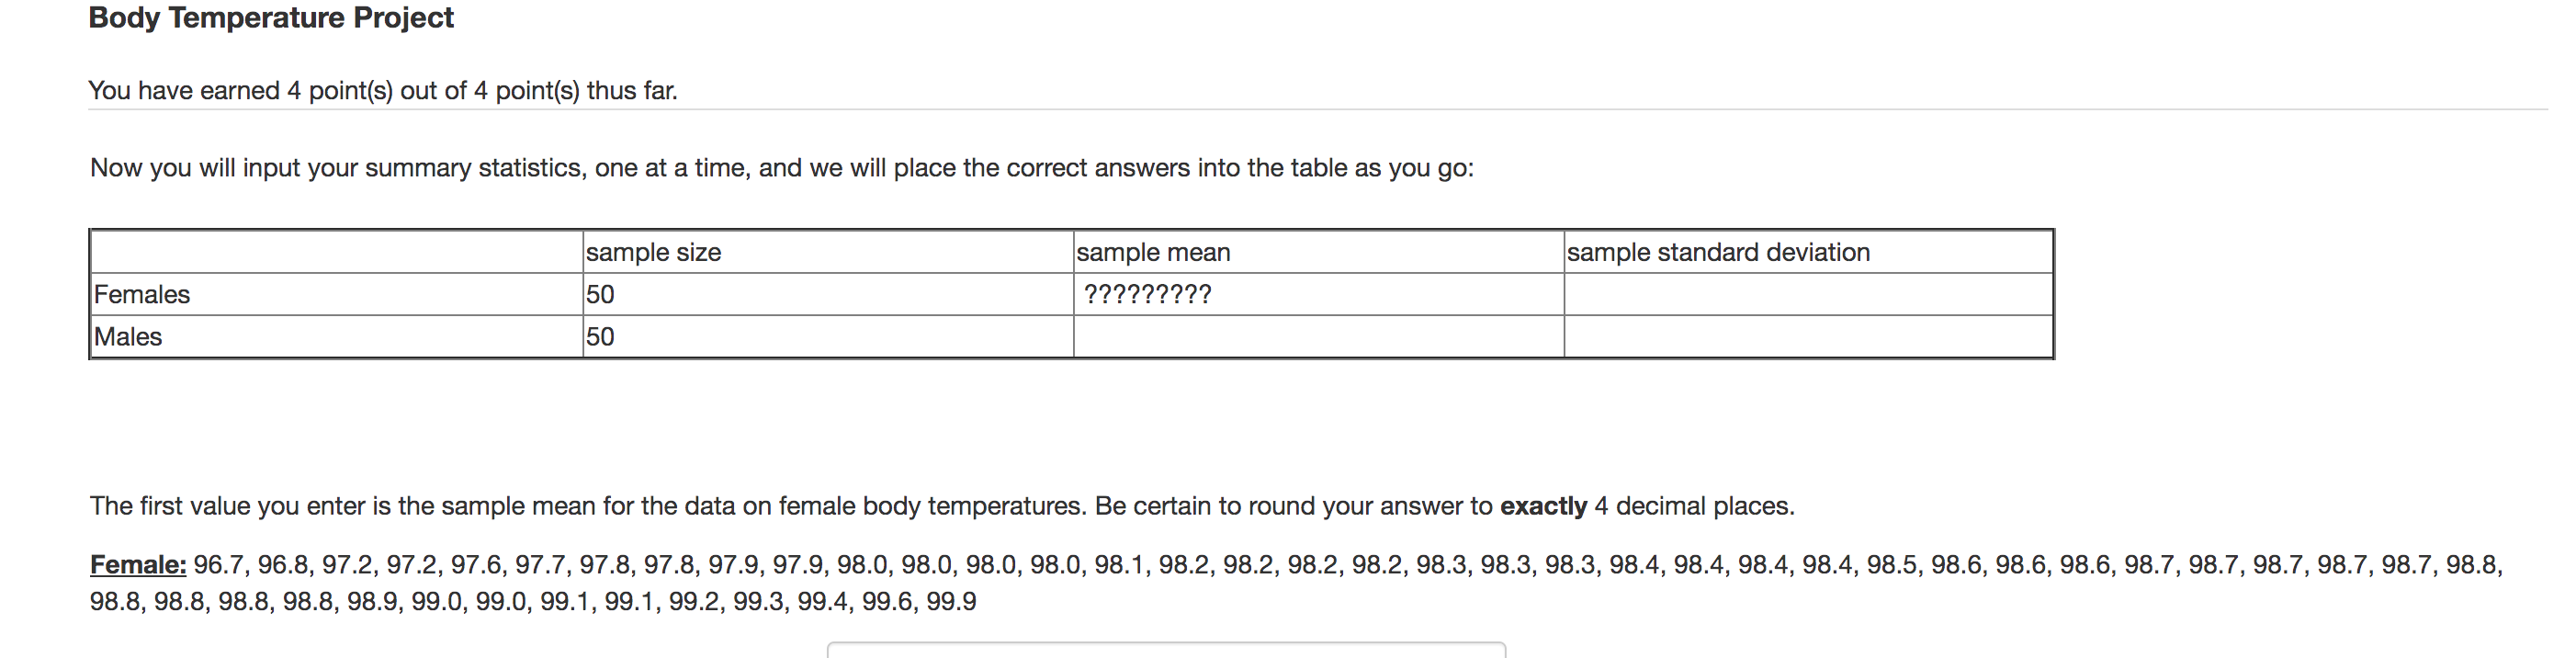Screen dimensions: 2576x658
Task: Select the sample size column header
Action: pos(652,252)
